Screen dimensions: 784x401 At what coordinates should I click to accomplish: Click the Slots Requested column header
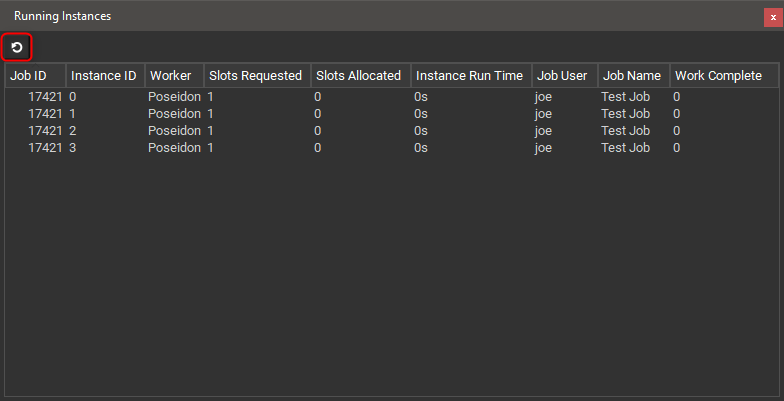click(x=255, y=76)
